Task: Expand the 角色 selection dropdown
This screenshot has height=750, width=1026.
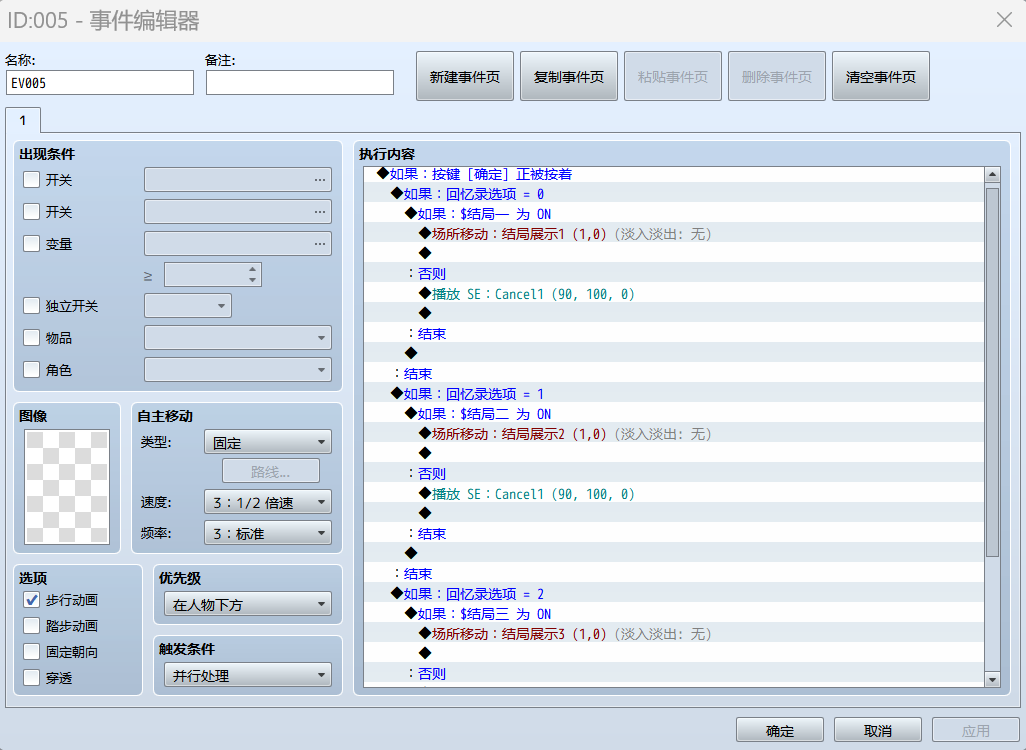Action: (238, 370)
